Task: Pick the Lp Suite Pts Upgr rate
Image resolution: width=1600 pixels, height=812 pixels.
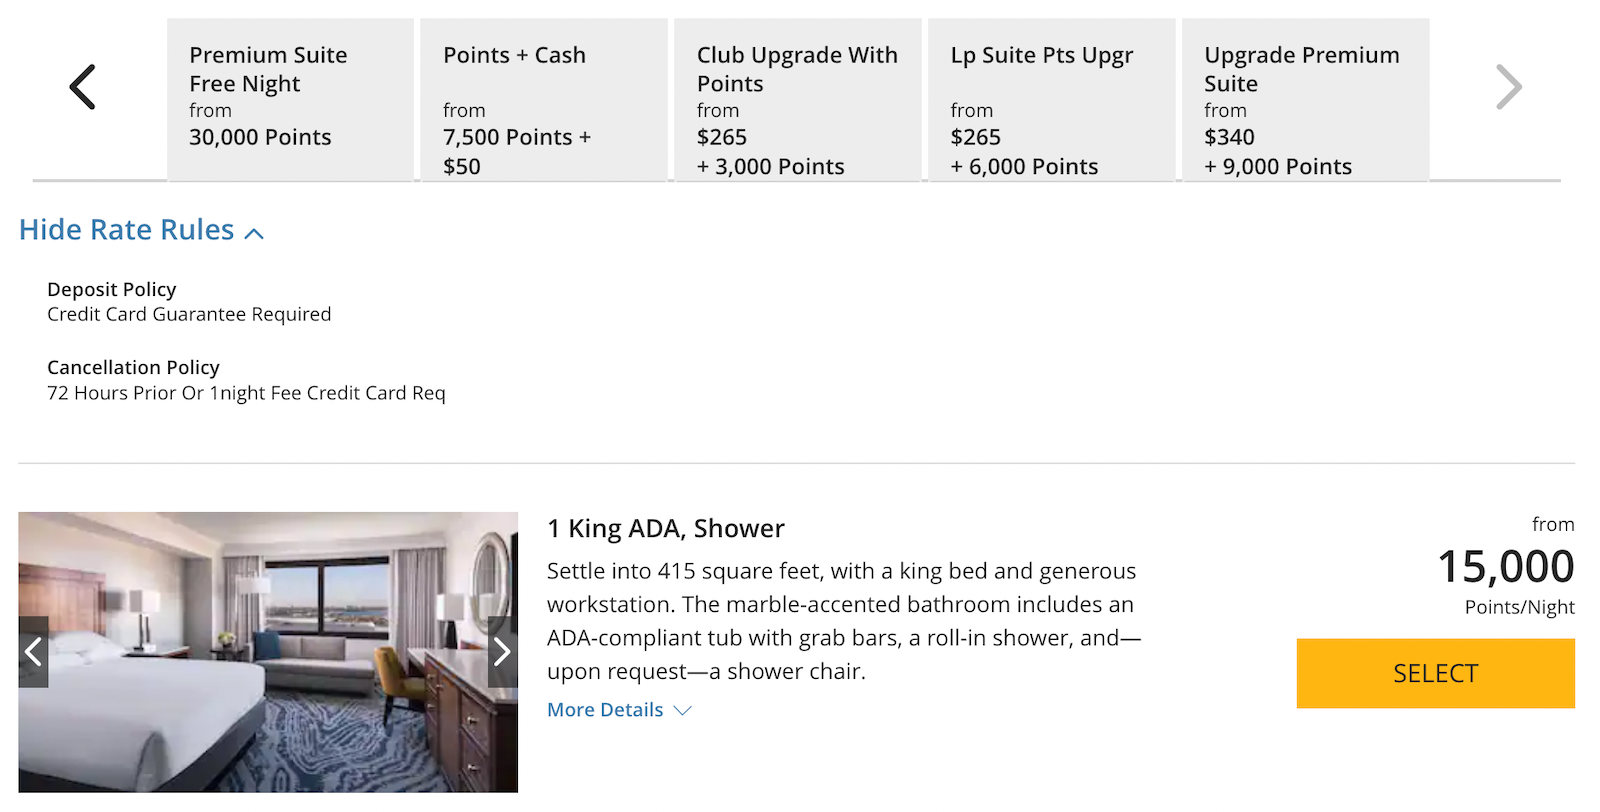Action: click(1052, 100)
